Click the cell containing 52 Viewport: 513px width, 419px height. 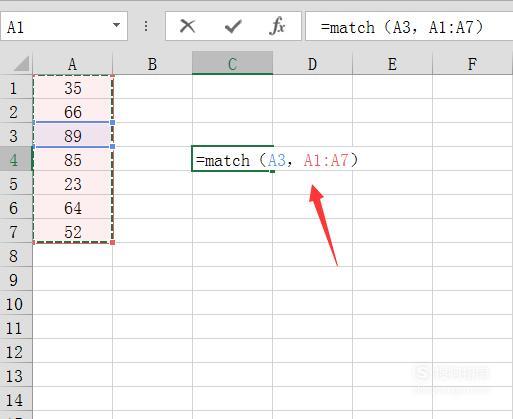tap(73, 232)
